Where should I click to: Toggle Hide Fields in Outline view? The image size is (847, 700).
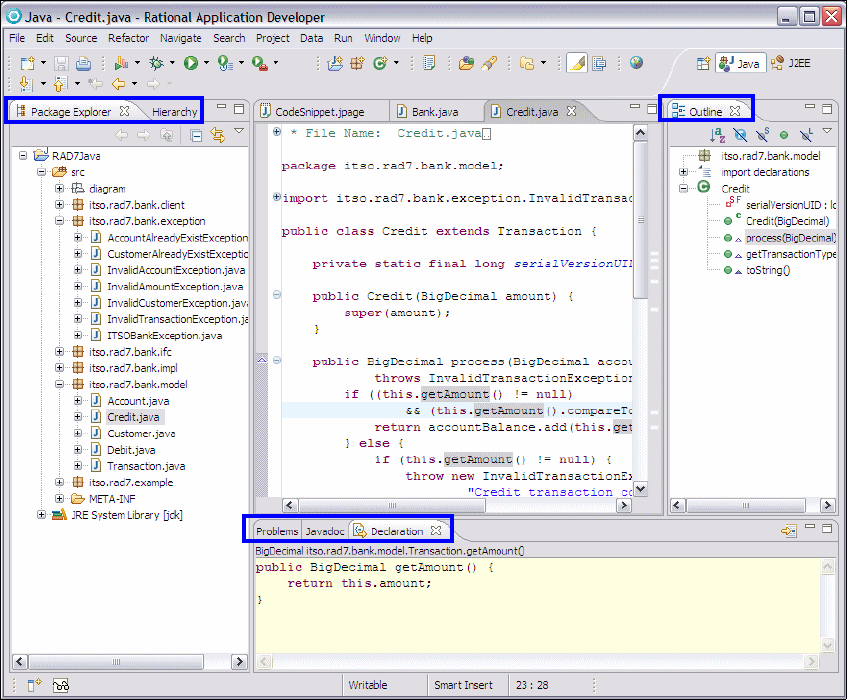(740, 135)
